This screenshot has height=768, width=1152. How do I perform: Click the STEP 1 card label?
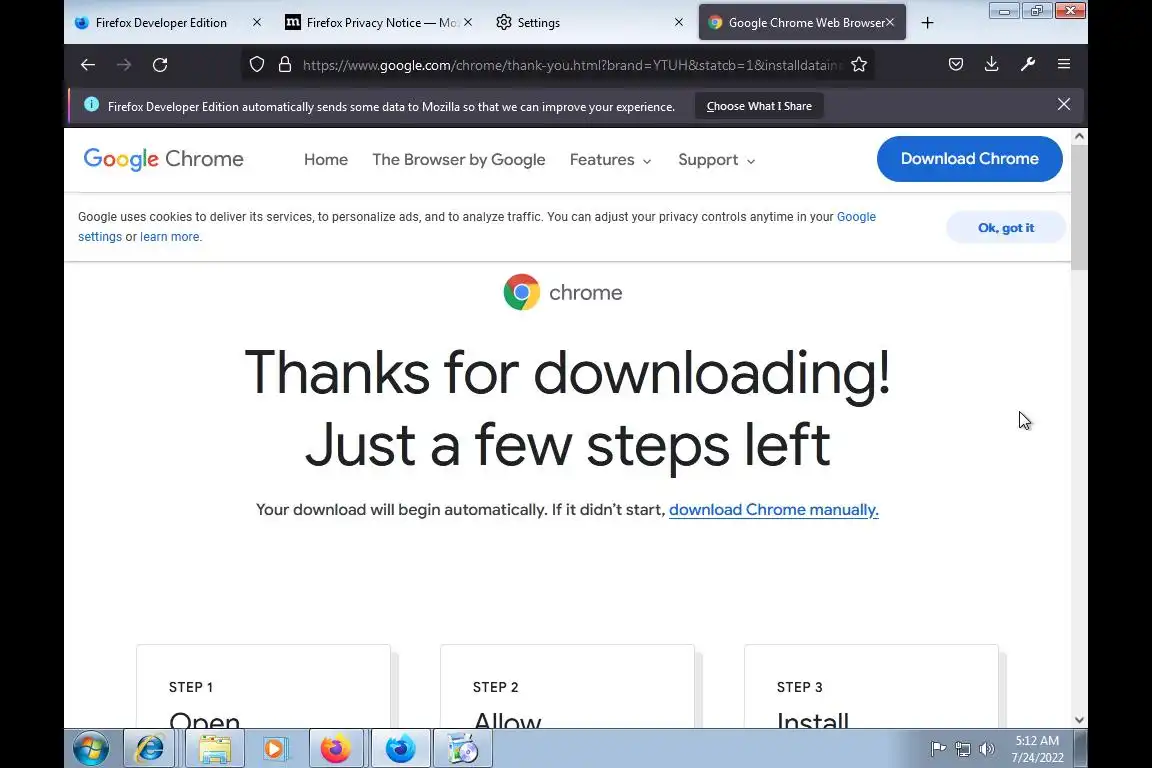click(x=191, y=687)
